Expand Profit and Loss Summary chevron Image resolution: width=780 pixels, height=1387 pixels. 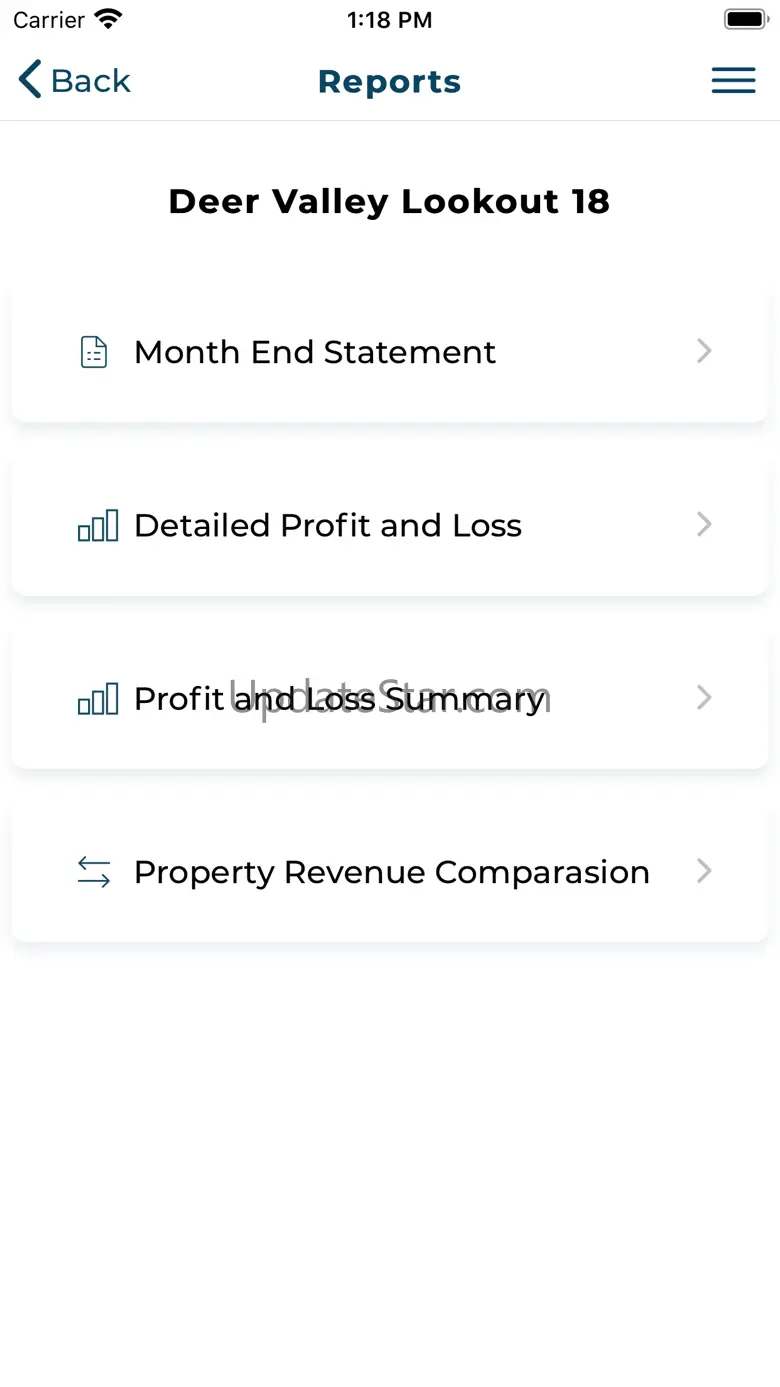tap(704, 697)
